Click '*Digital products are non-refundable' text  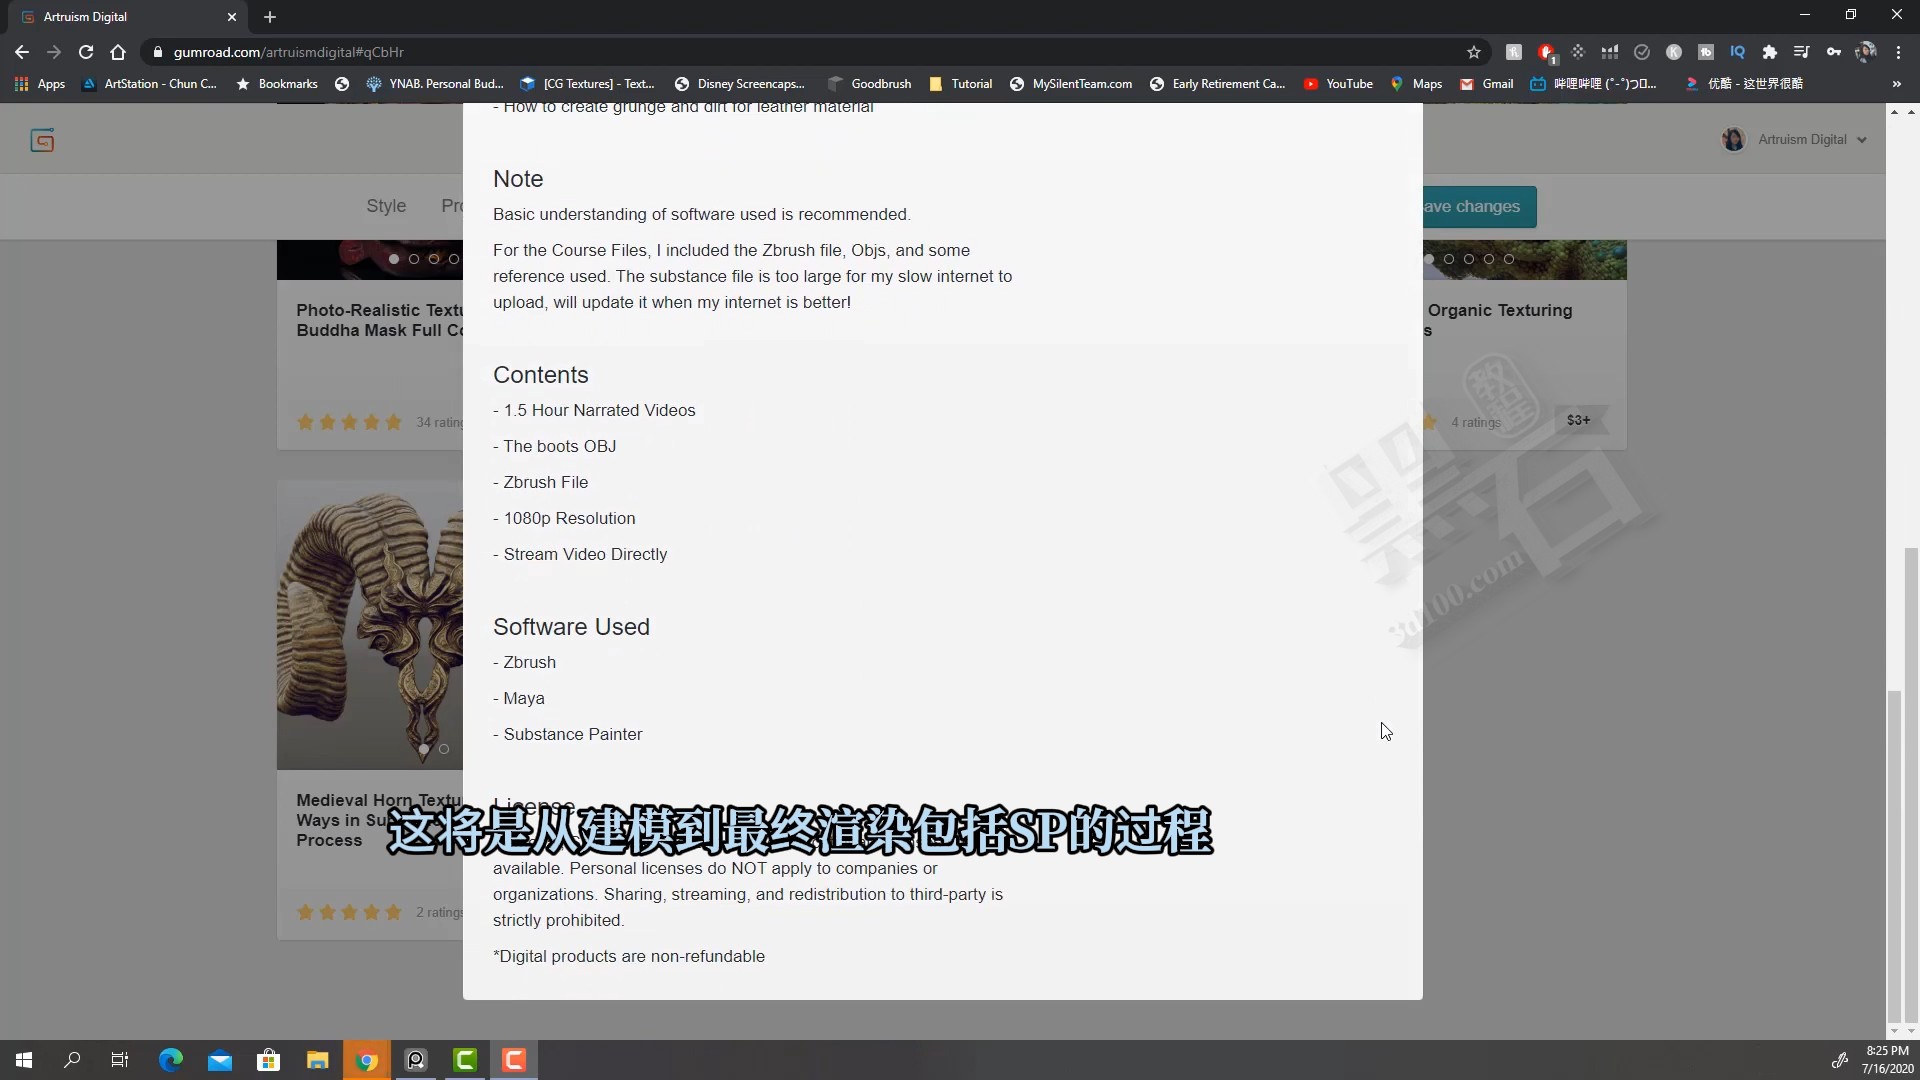pyautogui.click(x=629, y=956)
